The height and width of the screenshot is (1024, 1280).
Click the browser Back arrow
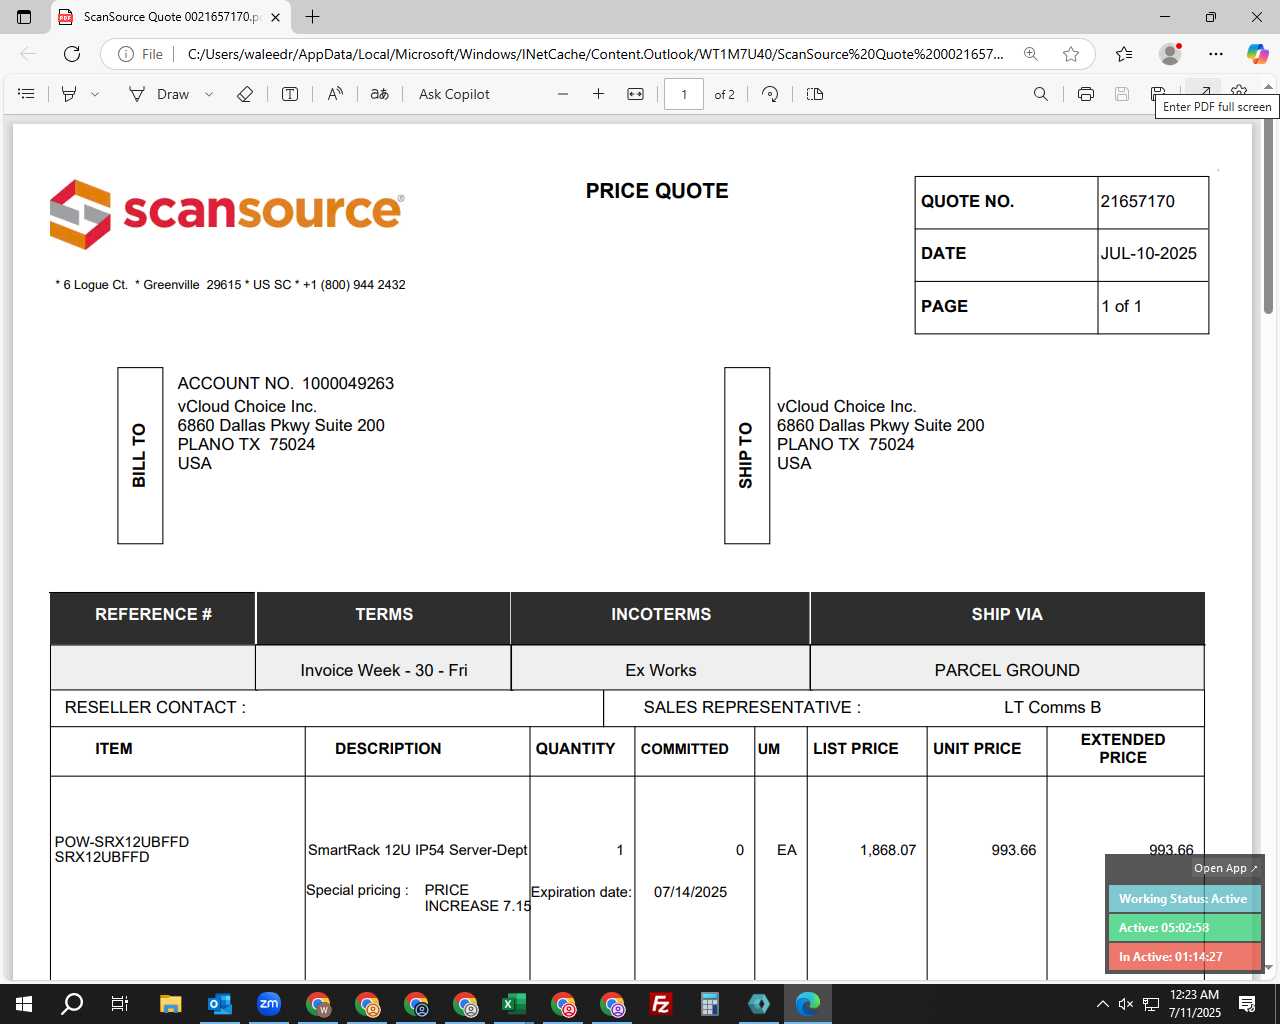pos(28,54)
